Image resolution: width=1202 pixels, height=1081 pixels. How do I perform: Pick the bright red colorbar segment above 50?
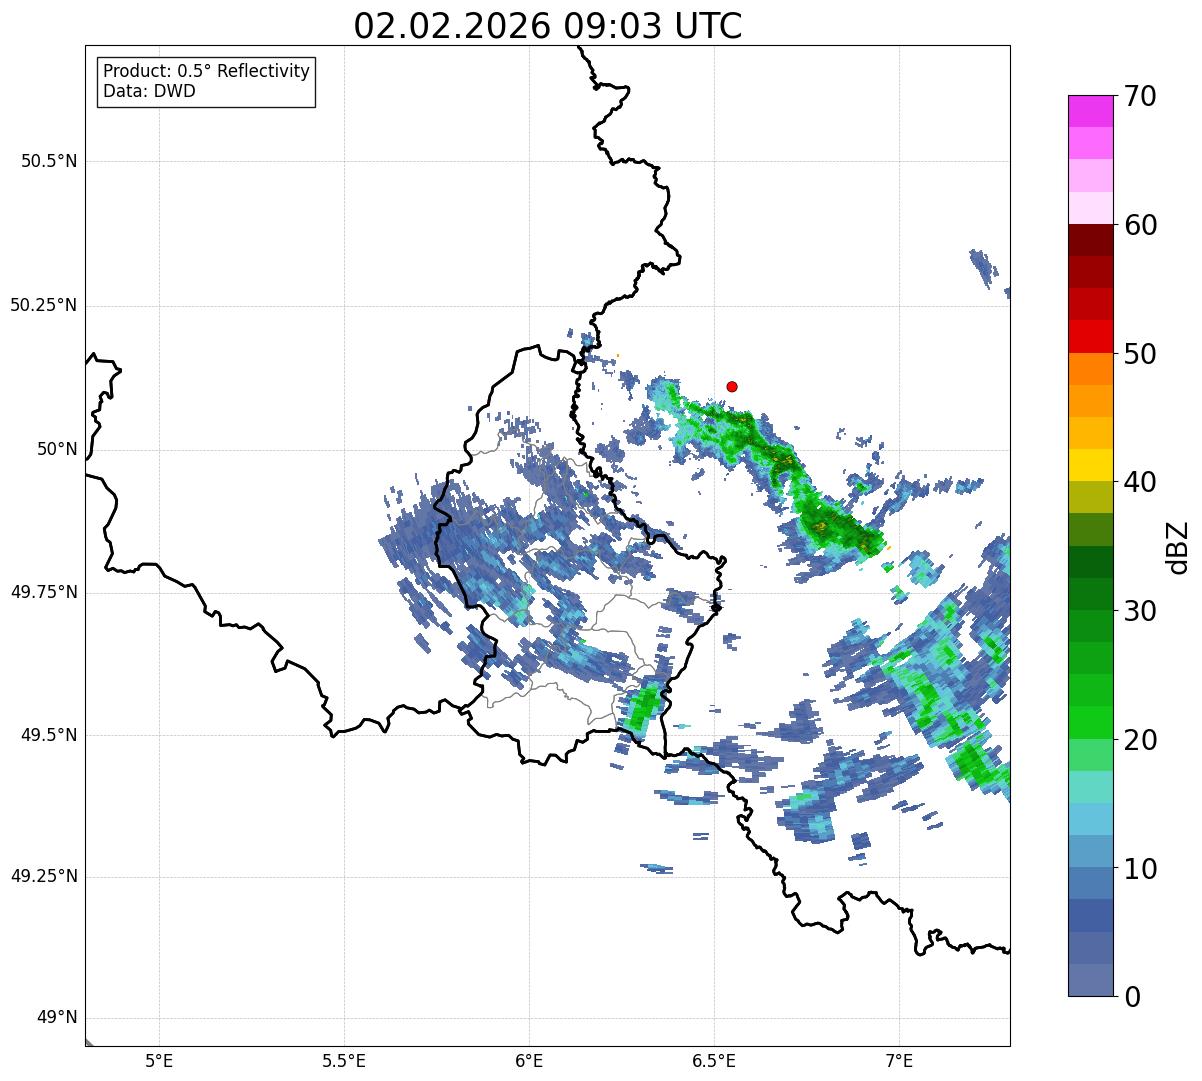1090,336
